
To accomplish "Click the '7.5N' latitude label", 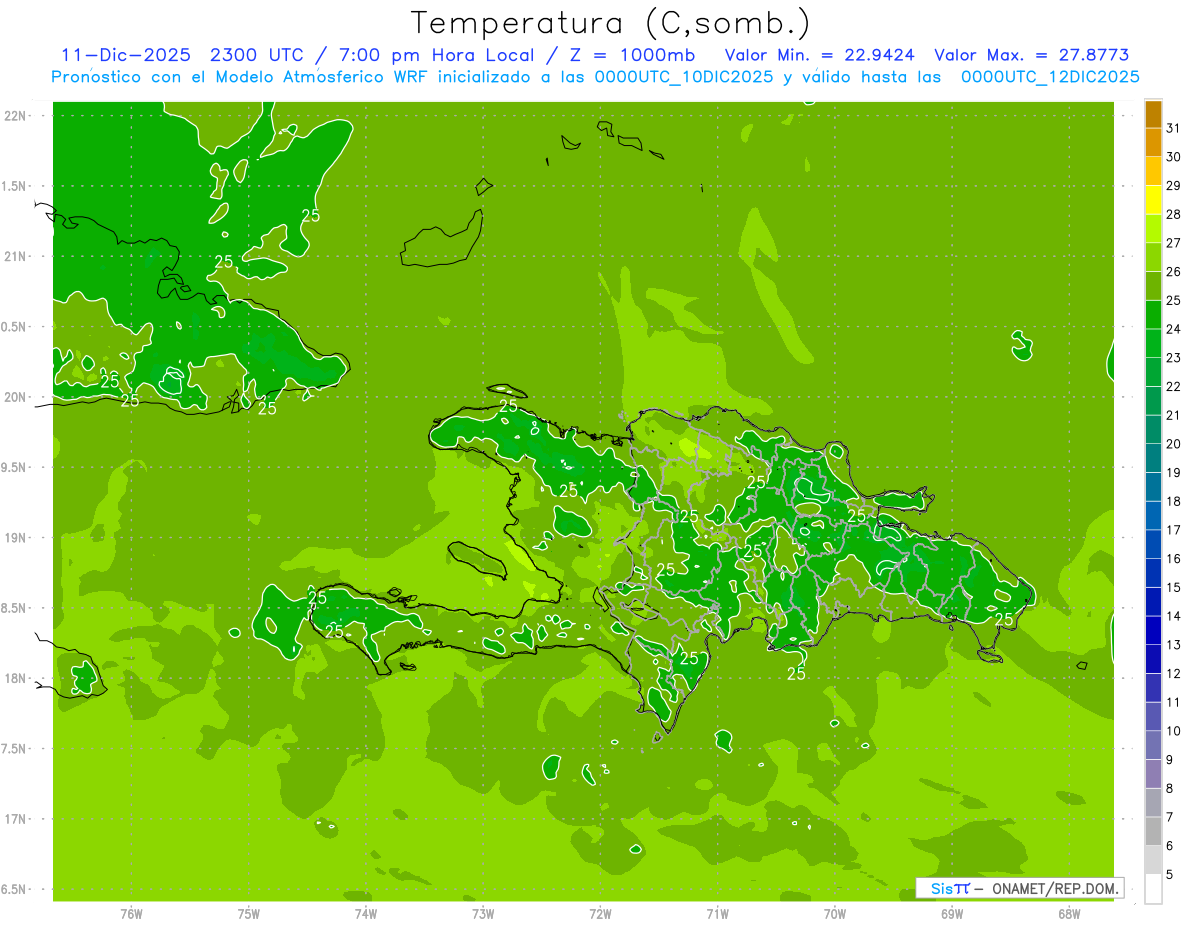I will pos(14,749).
